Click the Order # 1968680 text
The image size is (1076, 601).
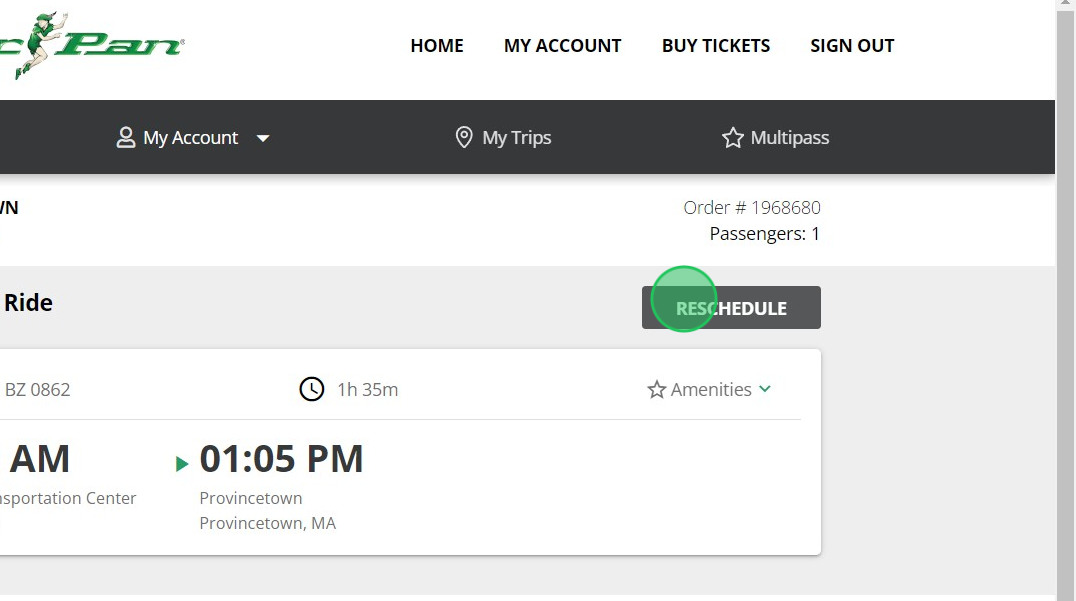click(x=752, y=207)
